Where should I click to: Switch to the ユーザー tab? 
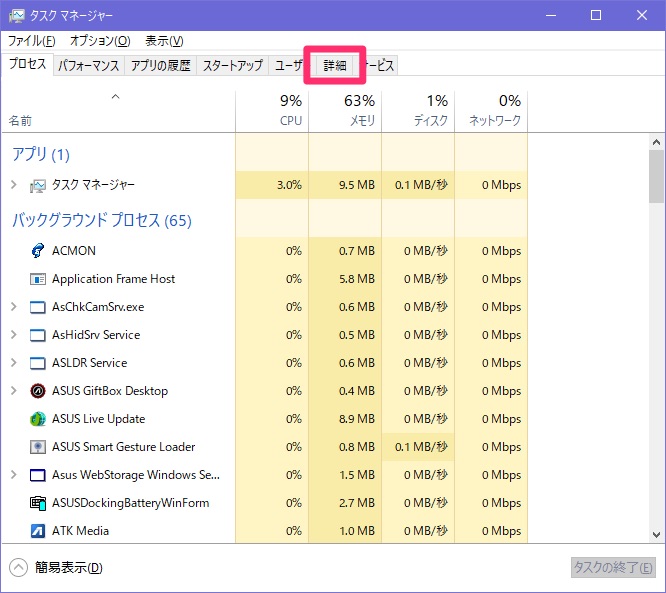[289, 65]
